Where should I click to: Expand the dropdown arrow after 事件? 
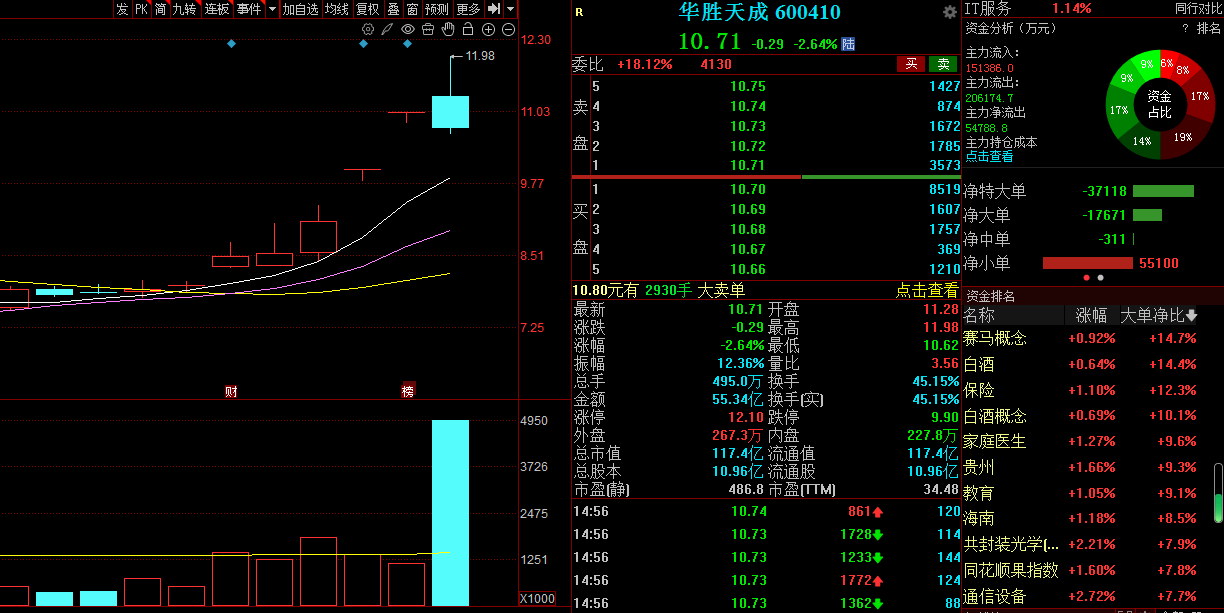click(x=270, y=9)
